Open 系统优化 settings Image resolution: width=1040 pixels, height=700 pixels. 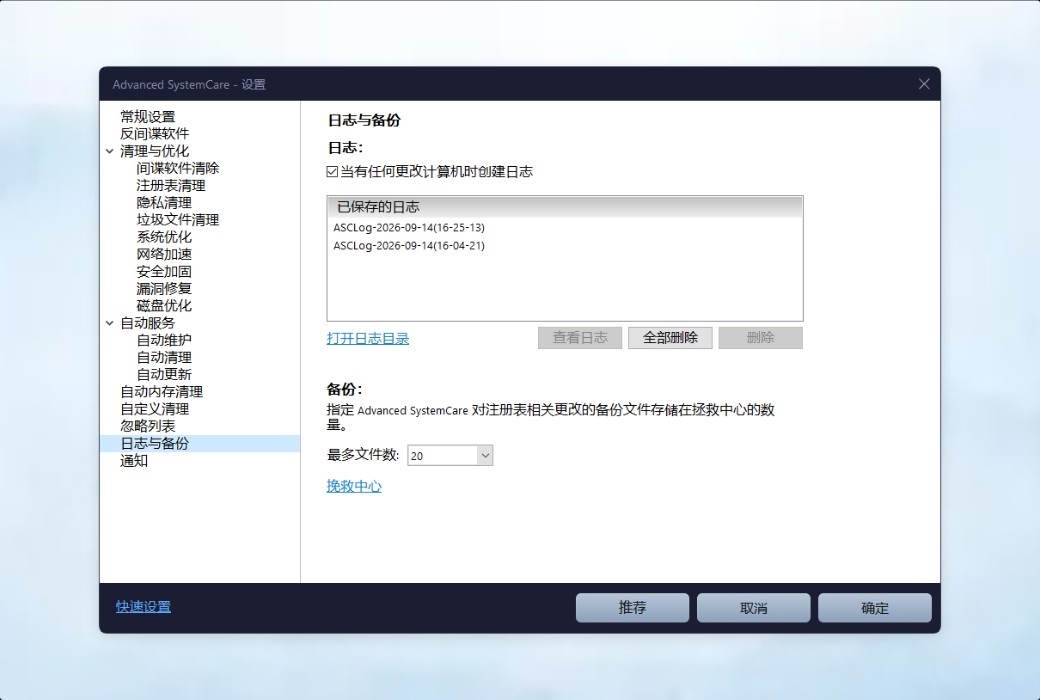164,237
